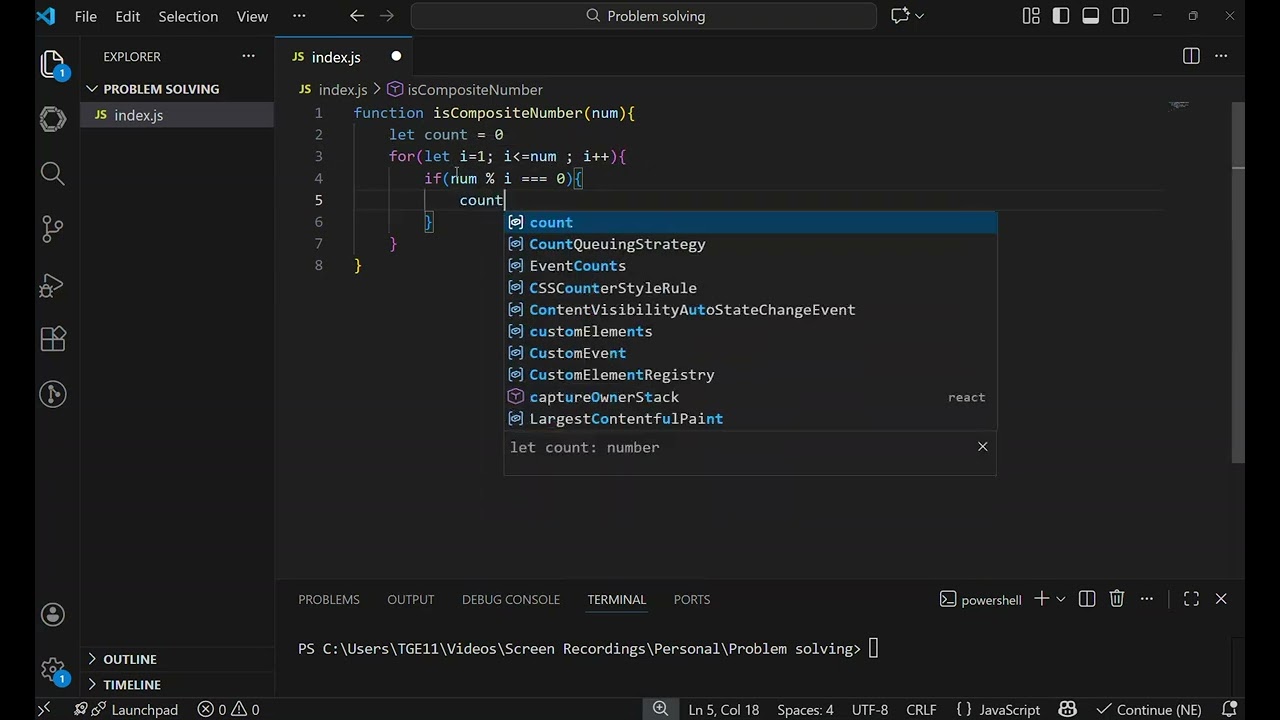
Task: Go back with the navigation arrow
Action: 357,16
